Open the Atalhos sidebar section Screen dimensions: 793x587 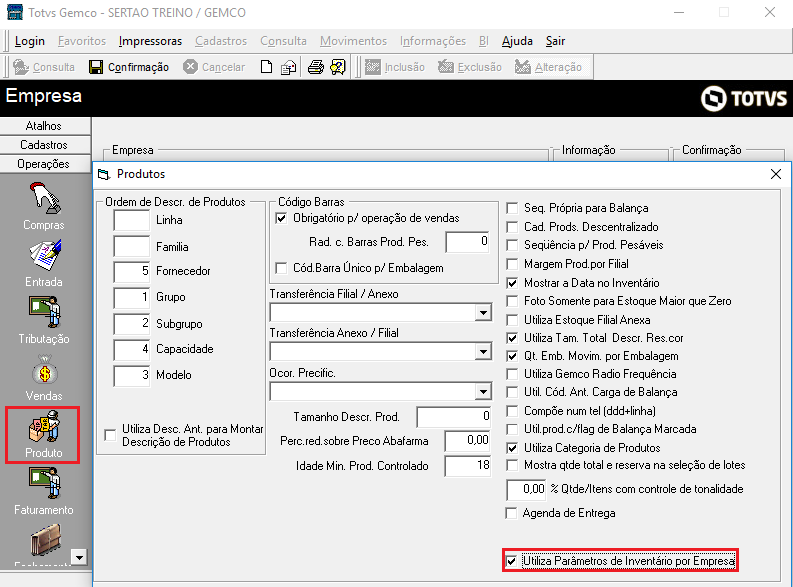pos(45,126)
